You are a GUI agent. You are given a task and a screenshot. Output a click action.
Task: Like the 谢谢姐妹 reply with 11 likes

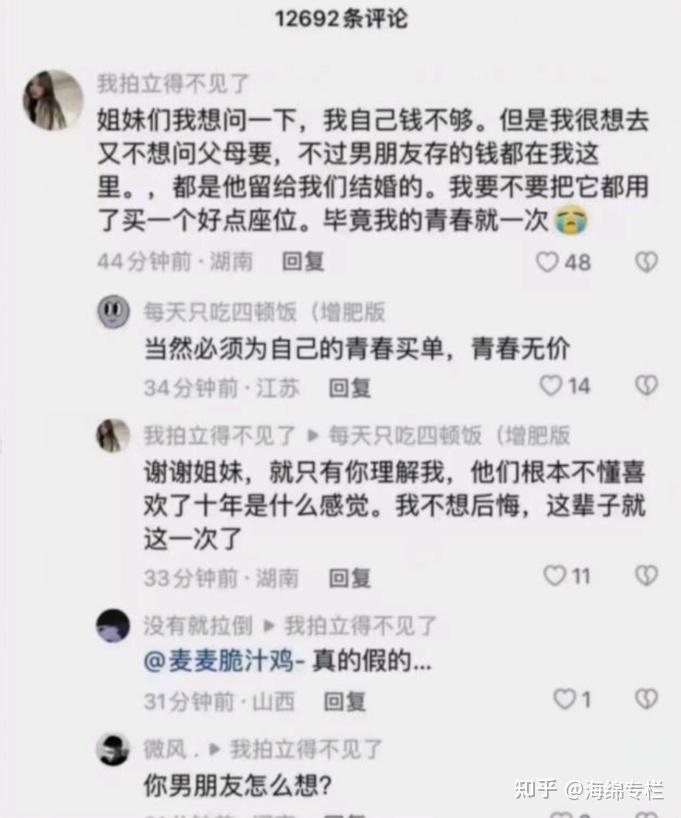554,576
